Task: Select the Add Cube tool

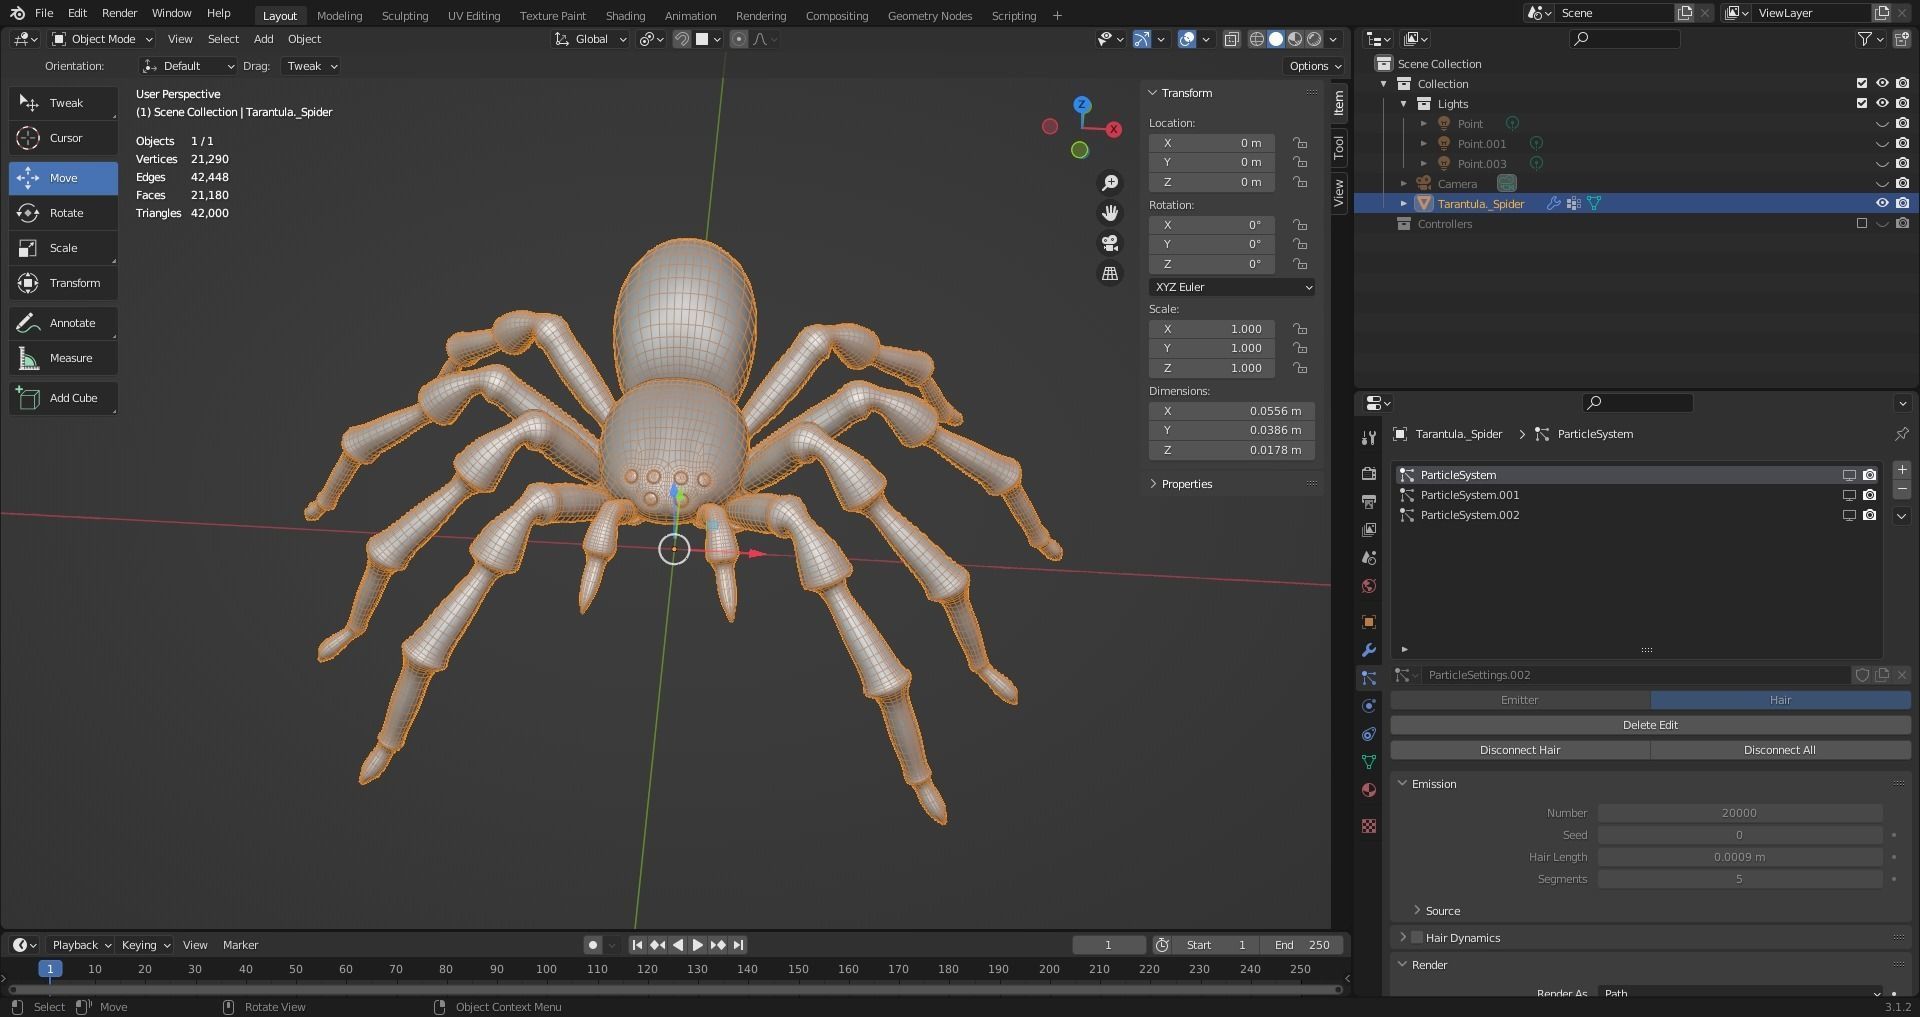Action: [64, 398]
